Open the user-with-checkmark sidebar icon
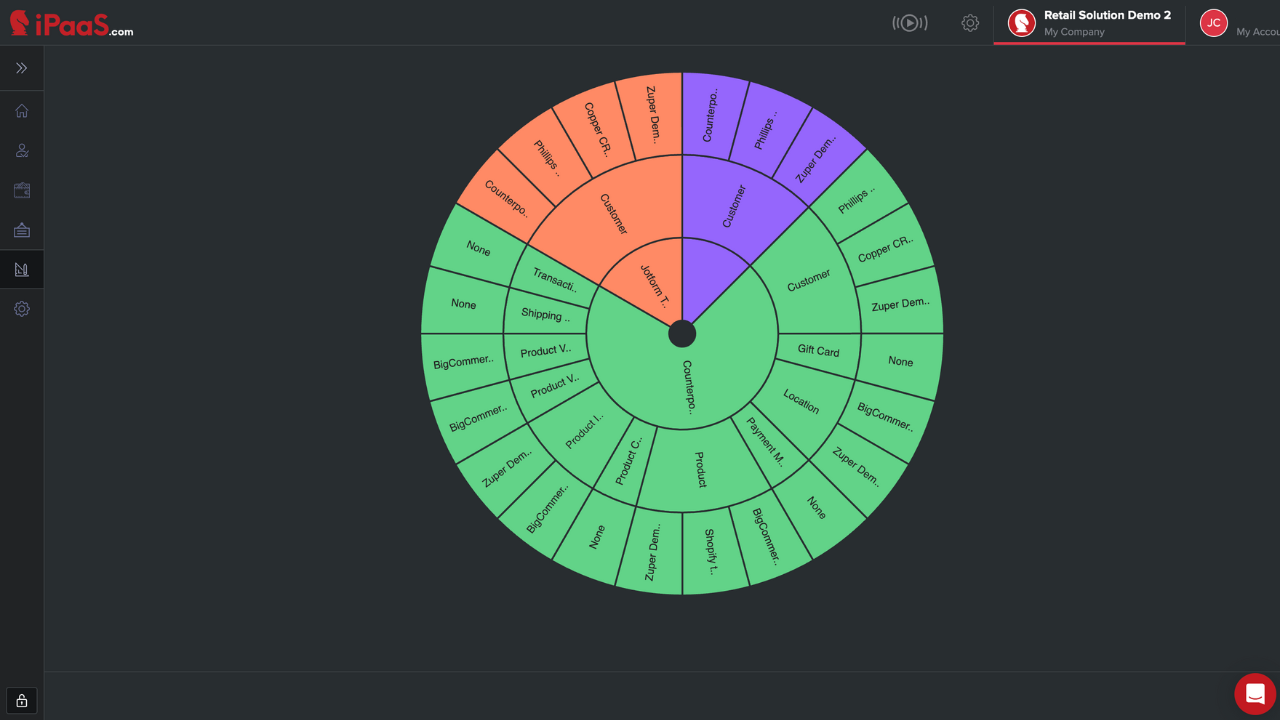The width and height of the screenshot is (1280, 720). (22, 151)
